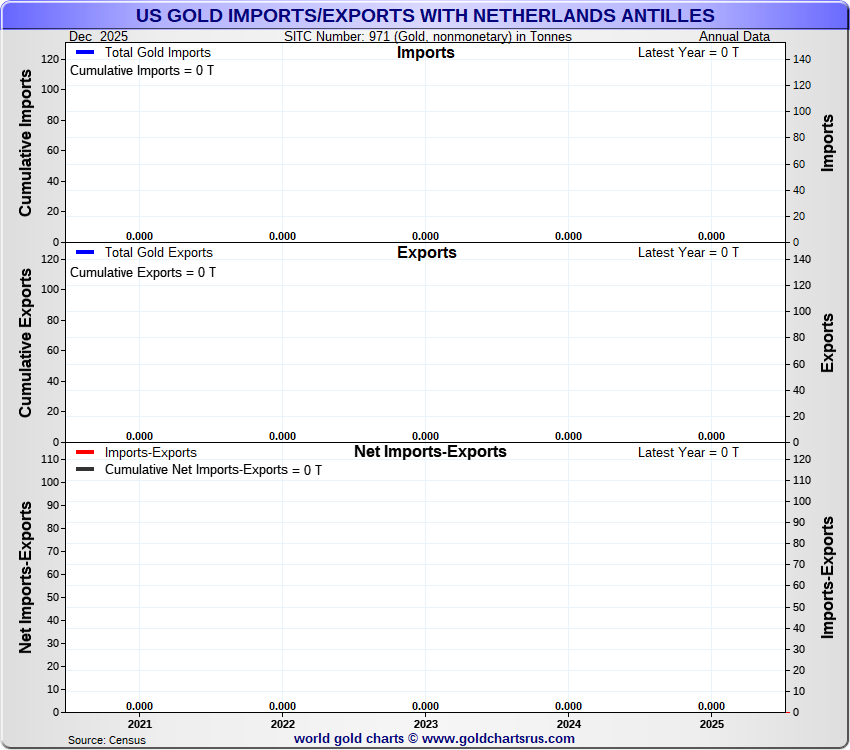The height and width of the screenshot is (750, 850).
Task: Click the 0.000 Exports value for 2022
Action: (283, 436)
